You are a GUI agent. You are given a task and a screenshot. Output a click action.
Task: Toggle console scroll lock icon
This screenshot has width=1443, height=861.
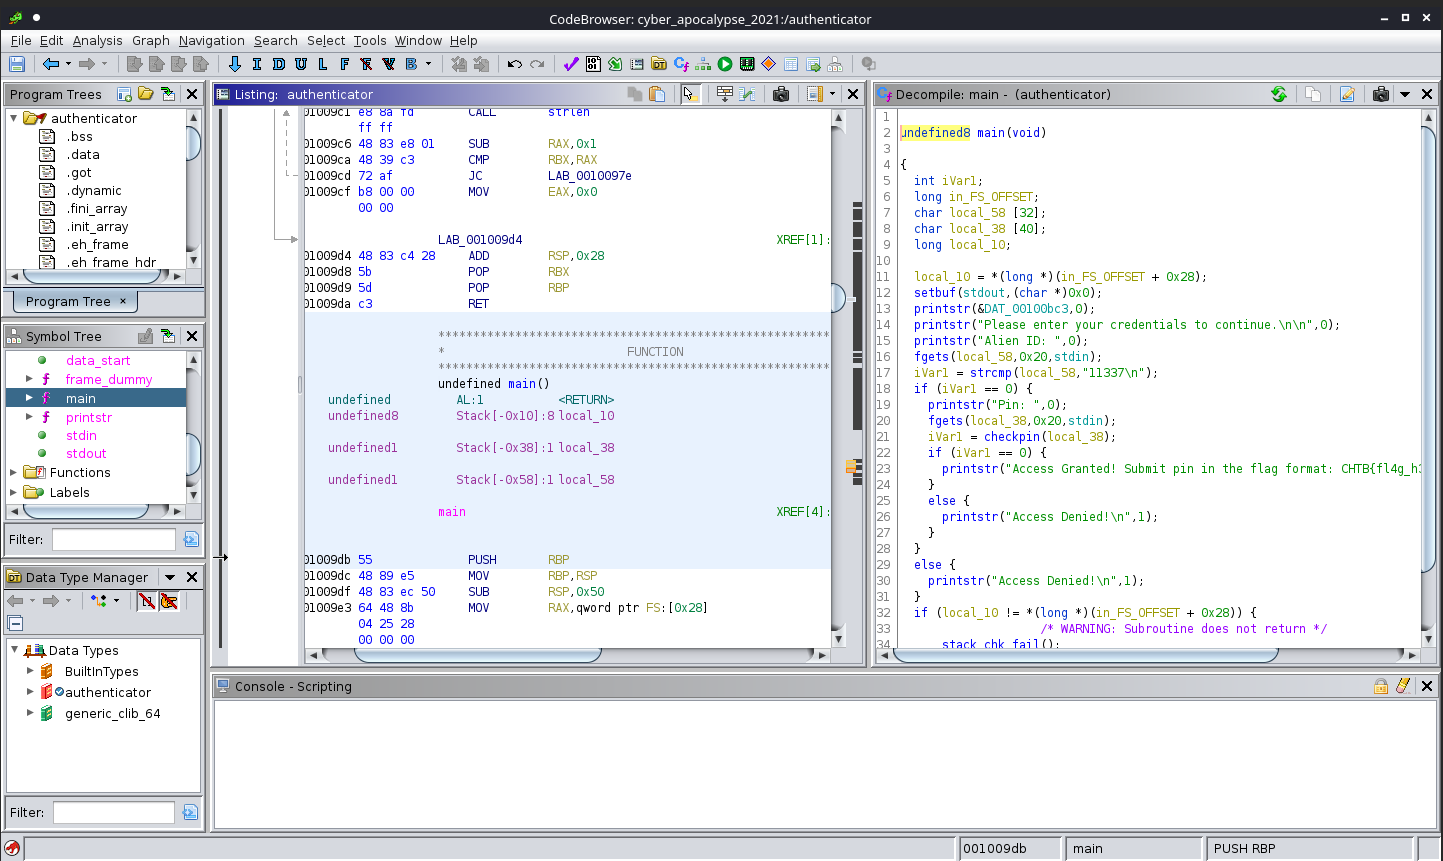pyautogui.click(x=1380, y=686)
